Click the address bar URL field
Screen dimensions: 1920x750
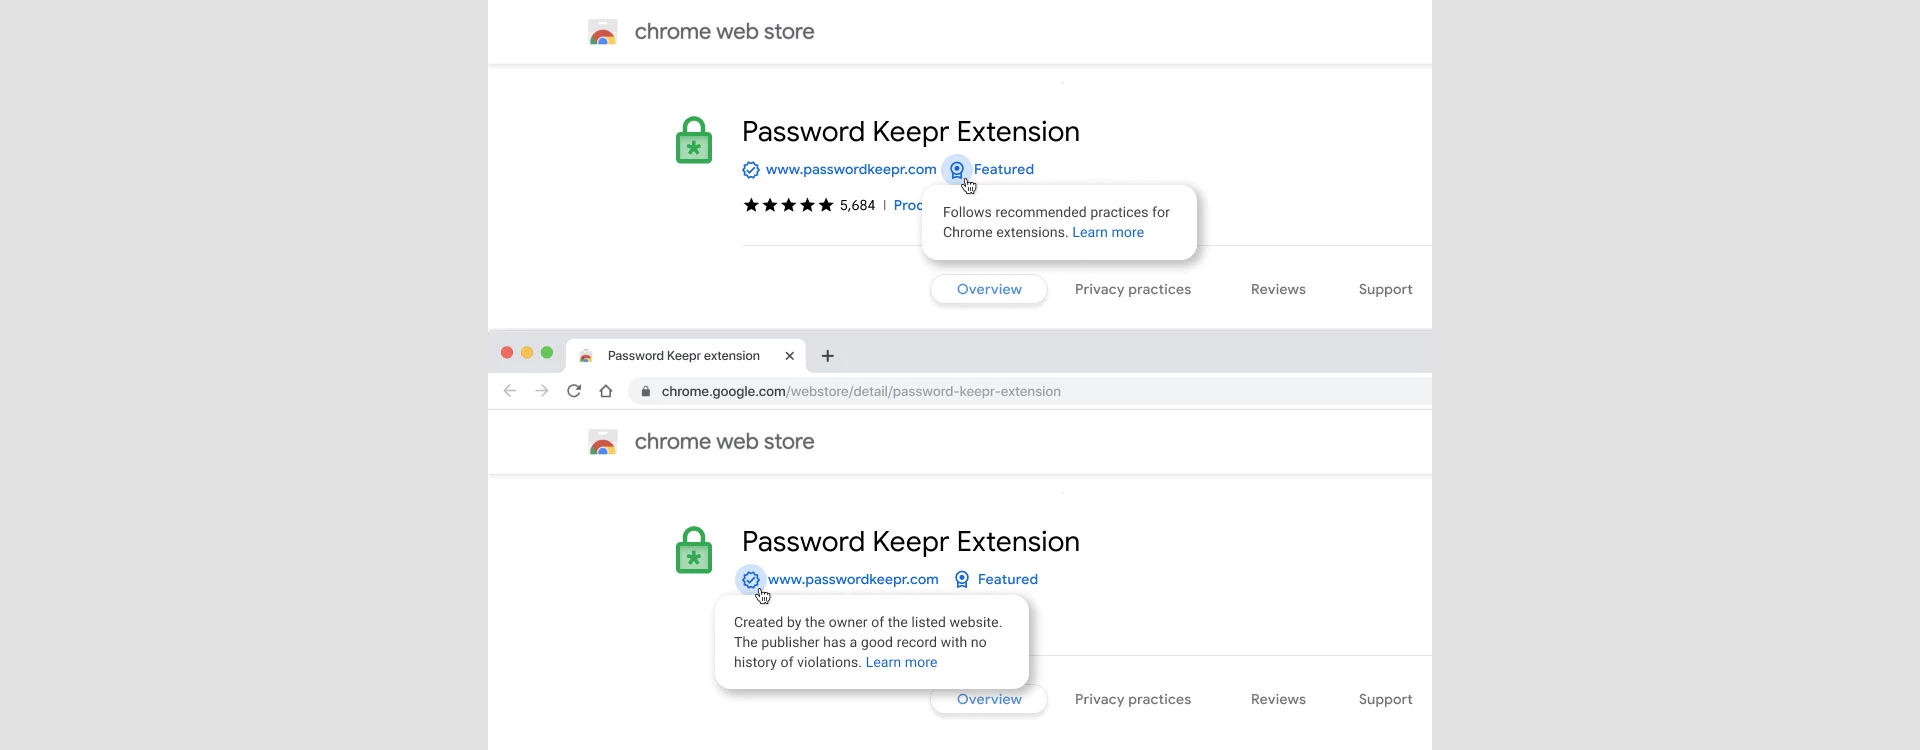1029,391
